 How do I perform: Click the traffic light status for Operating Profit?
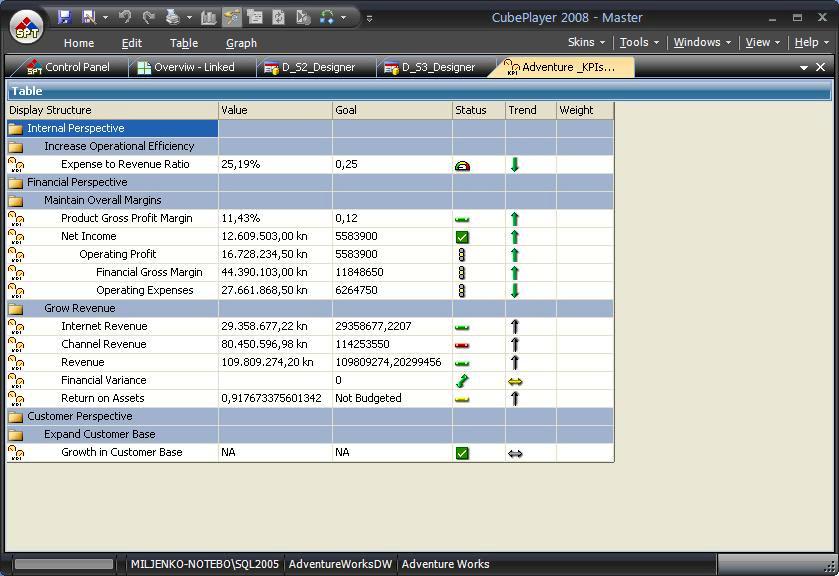(x=462, y=255)
